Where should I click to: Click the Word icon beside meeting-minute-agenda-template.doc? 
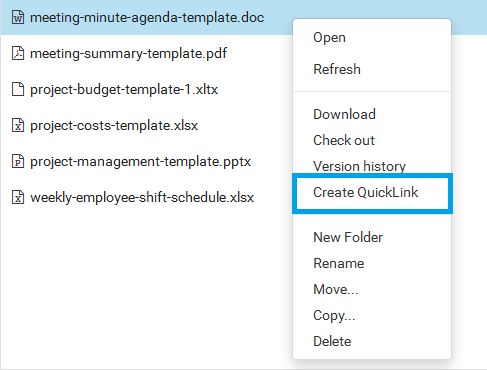pyautogui.click(x=18, y=17)
